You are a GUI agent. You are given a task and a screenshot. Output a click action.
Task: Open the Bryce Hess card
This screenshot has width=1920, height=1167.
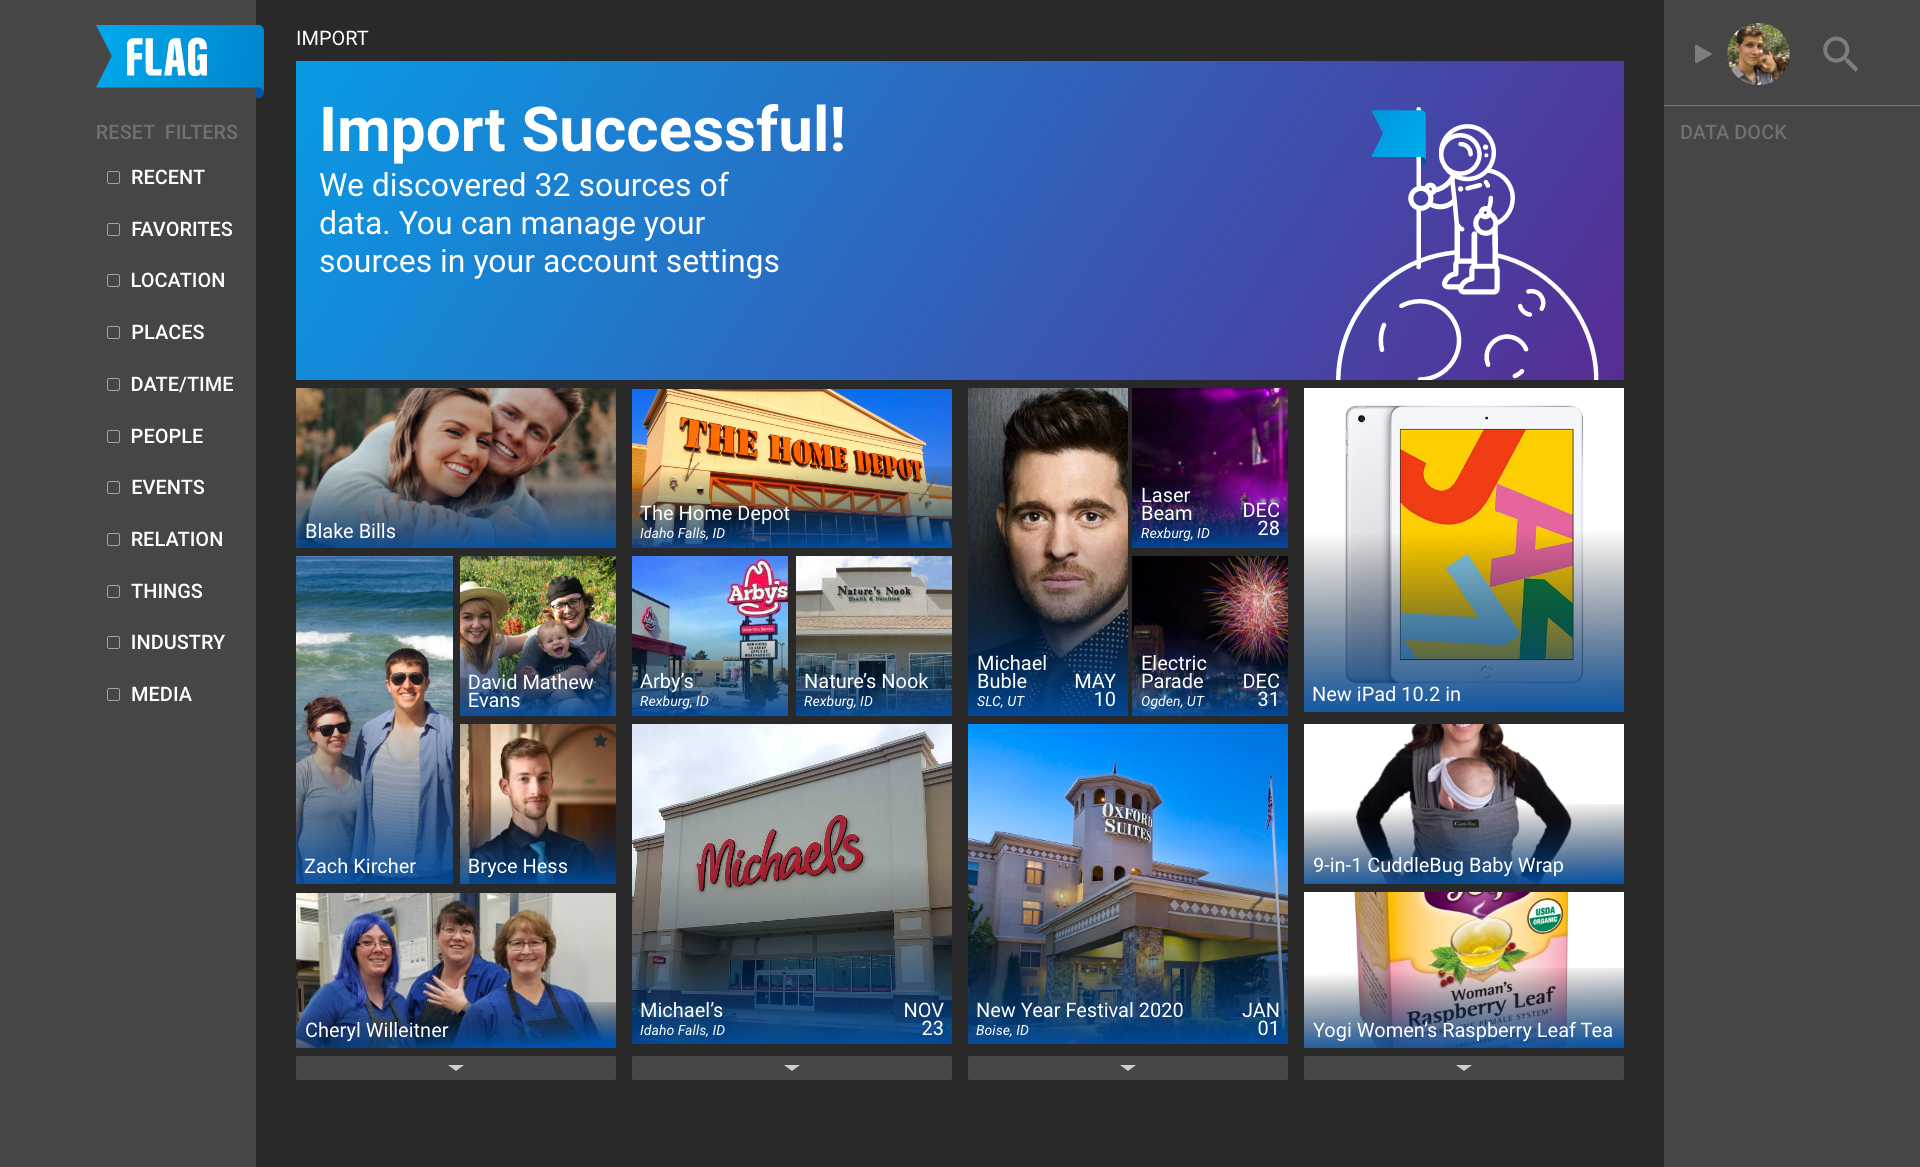click(538, 804)
